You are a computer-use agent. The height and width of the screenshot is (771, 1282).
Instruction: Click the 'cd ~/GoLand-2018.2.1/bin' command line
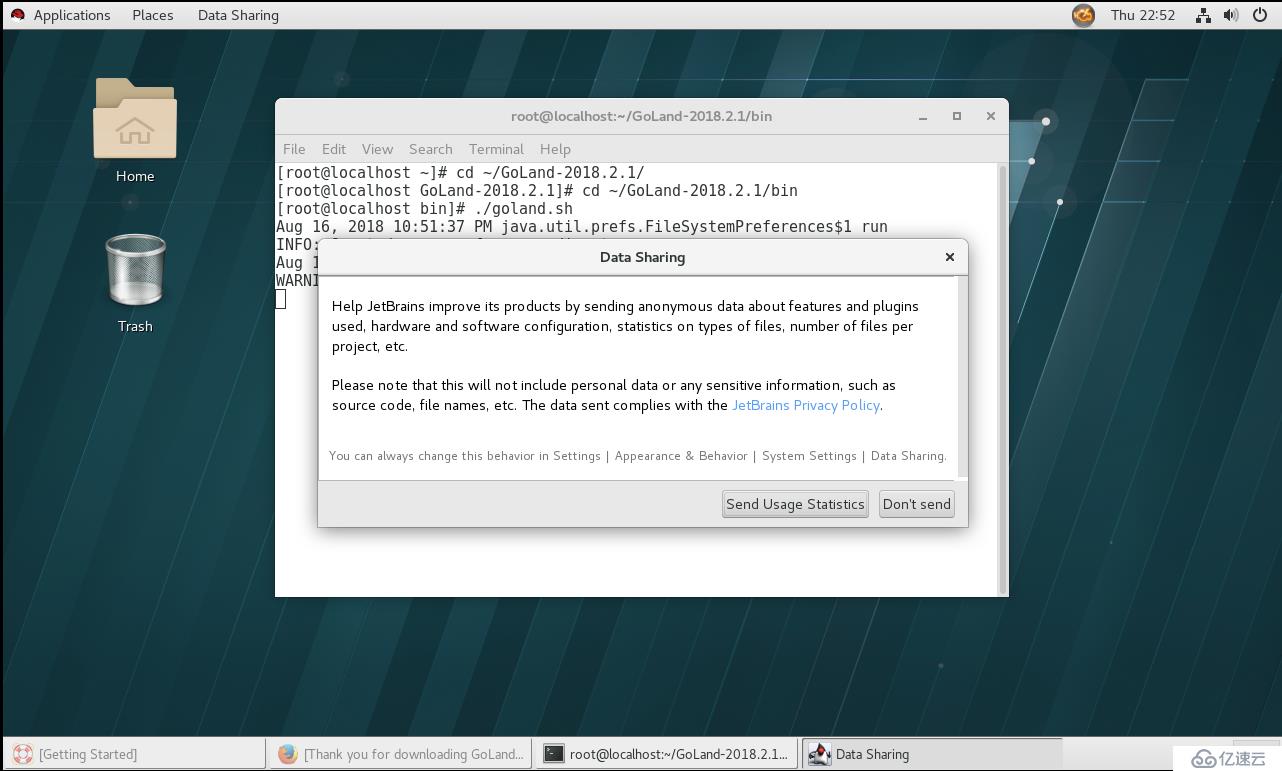point(537,190)
